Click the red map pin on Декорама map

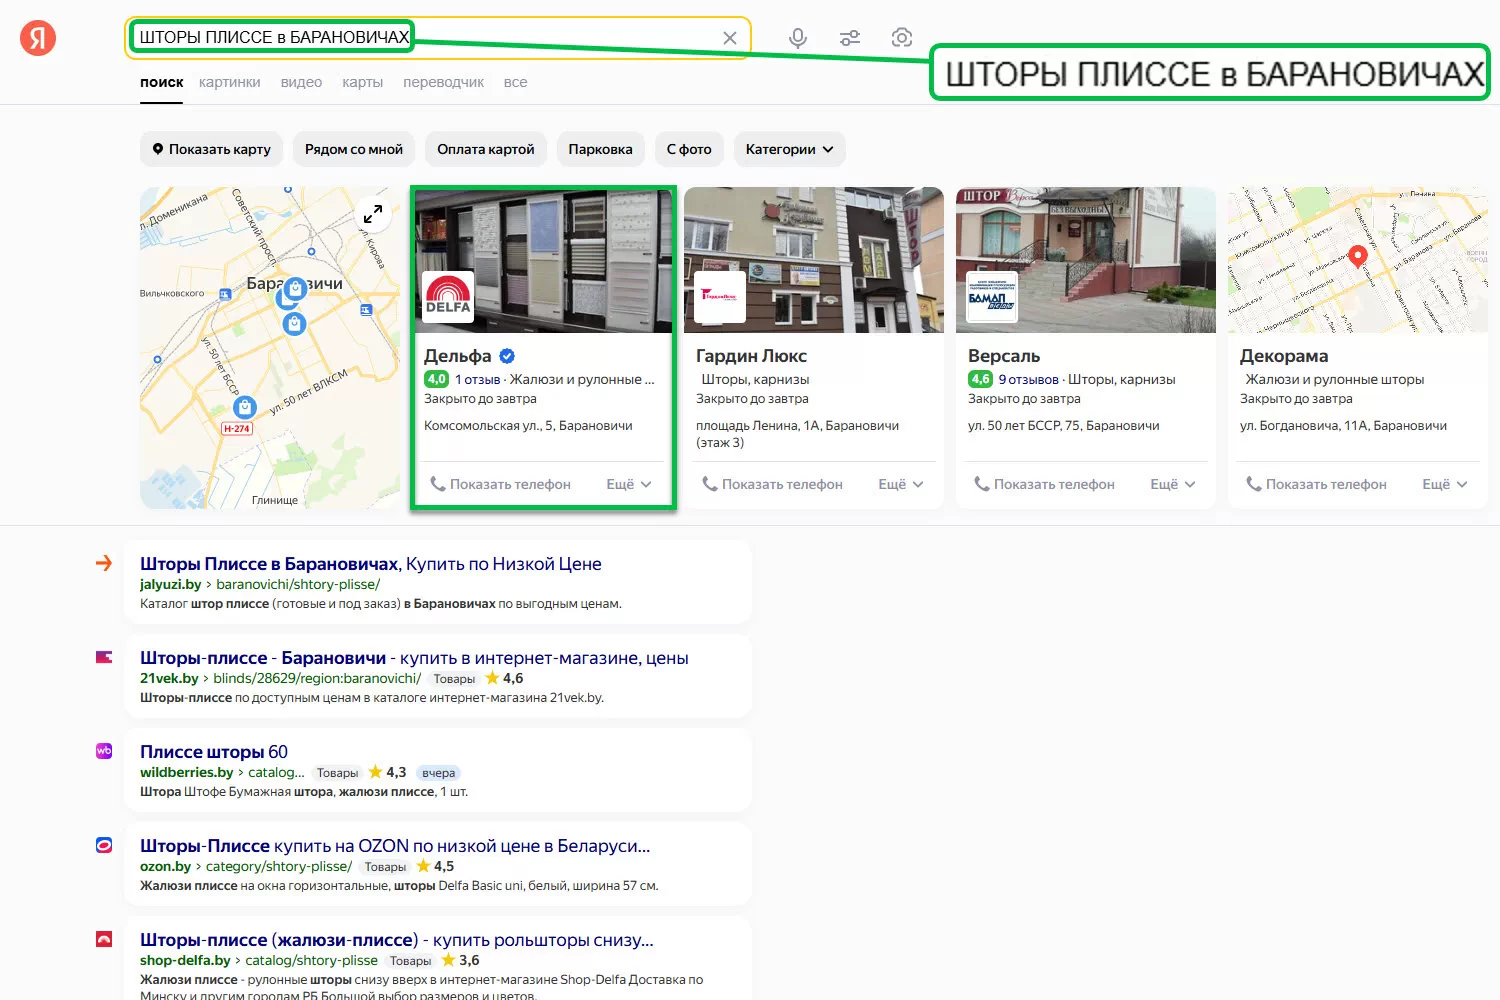[x=1357, y=256]
